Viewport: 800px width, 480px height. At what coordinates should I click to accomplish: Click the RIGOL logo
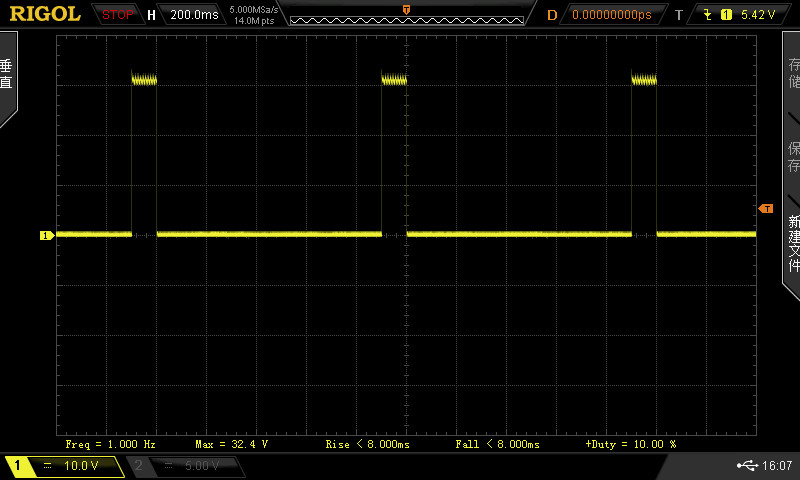tap(45, 14)
